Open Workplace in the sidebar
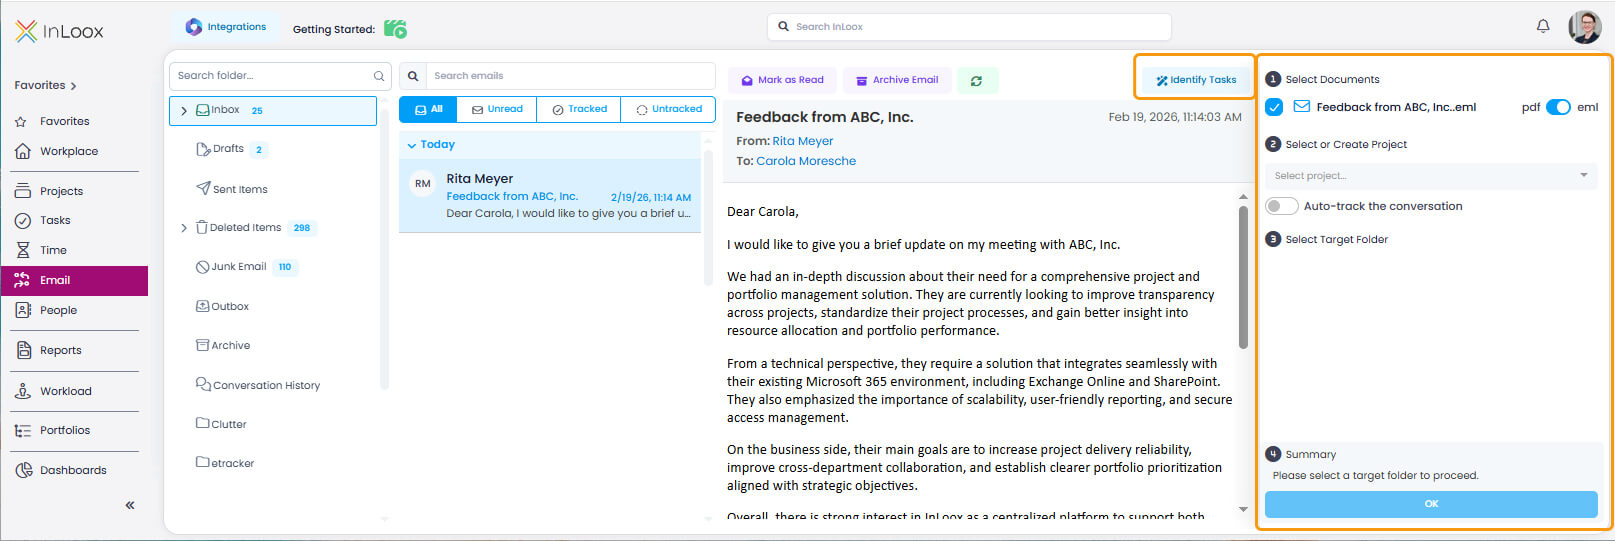 coord(69,151)
